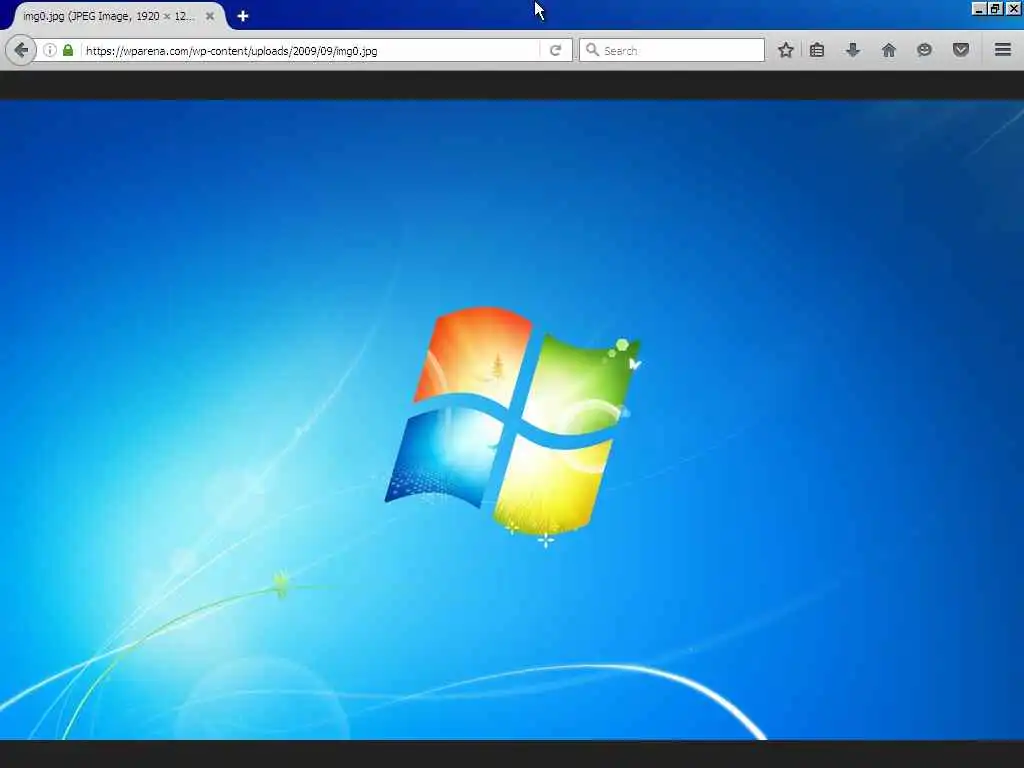
Task: Show site information via the info icon
Action: (50, 50)
